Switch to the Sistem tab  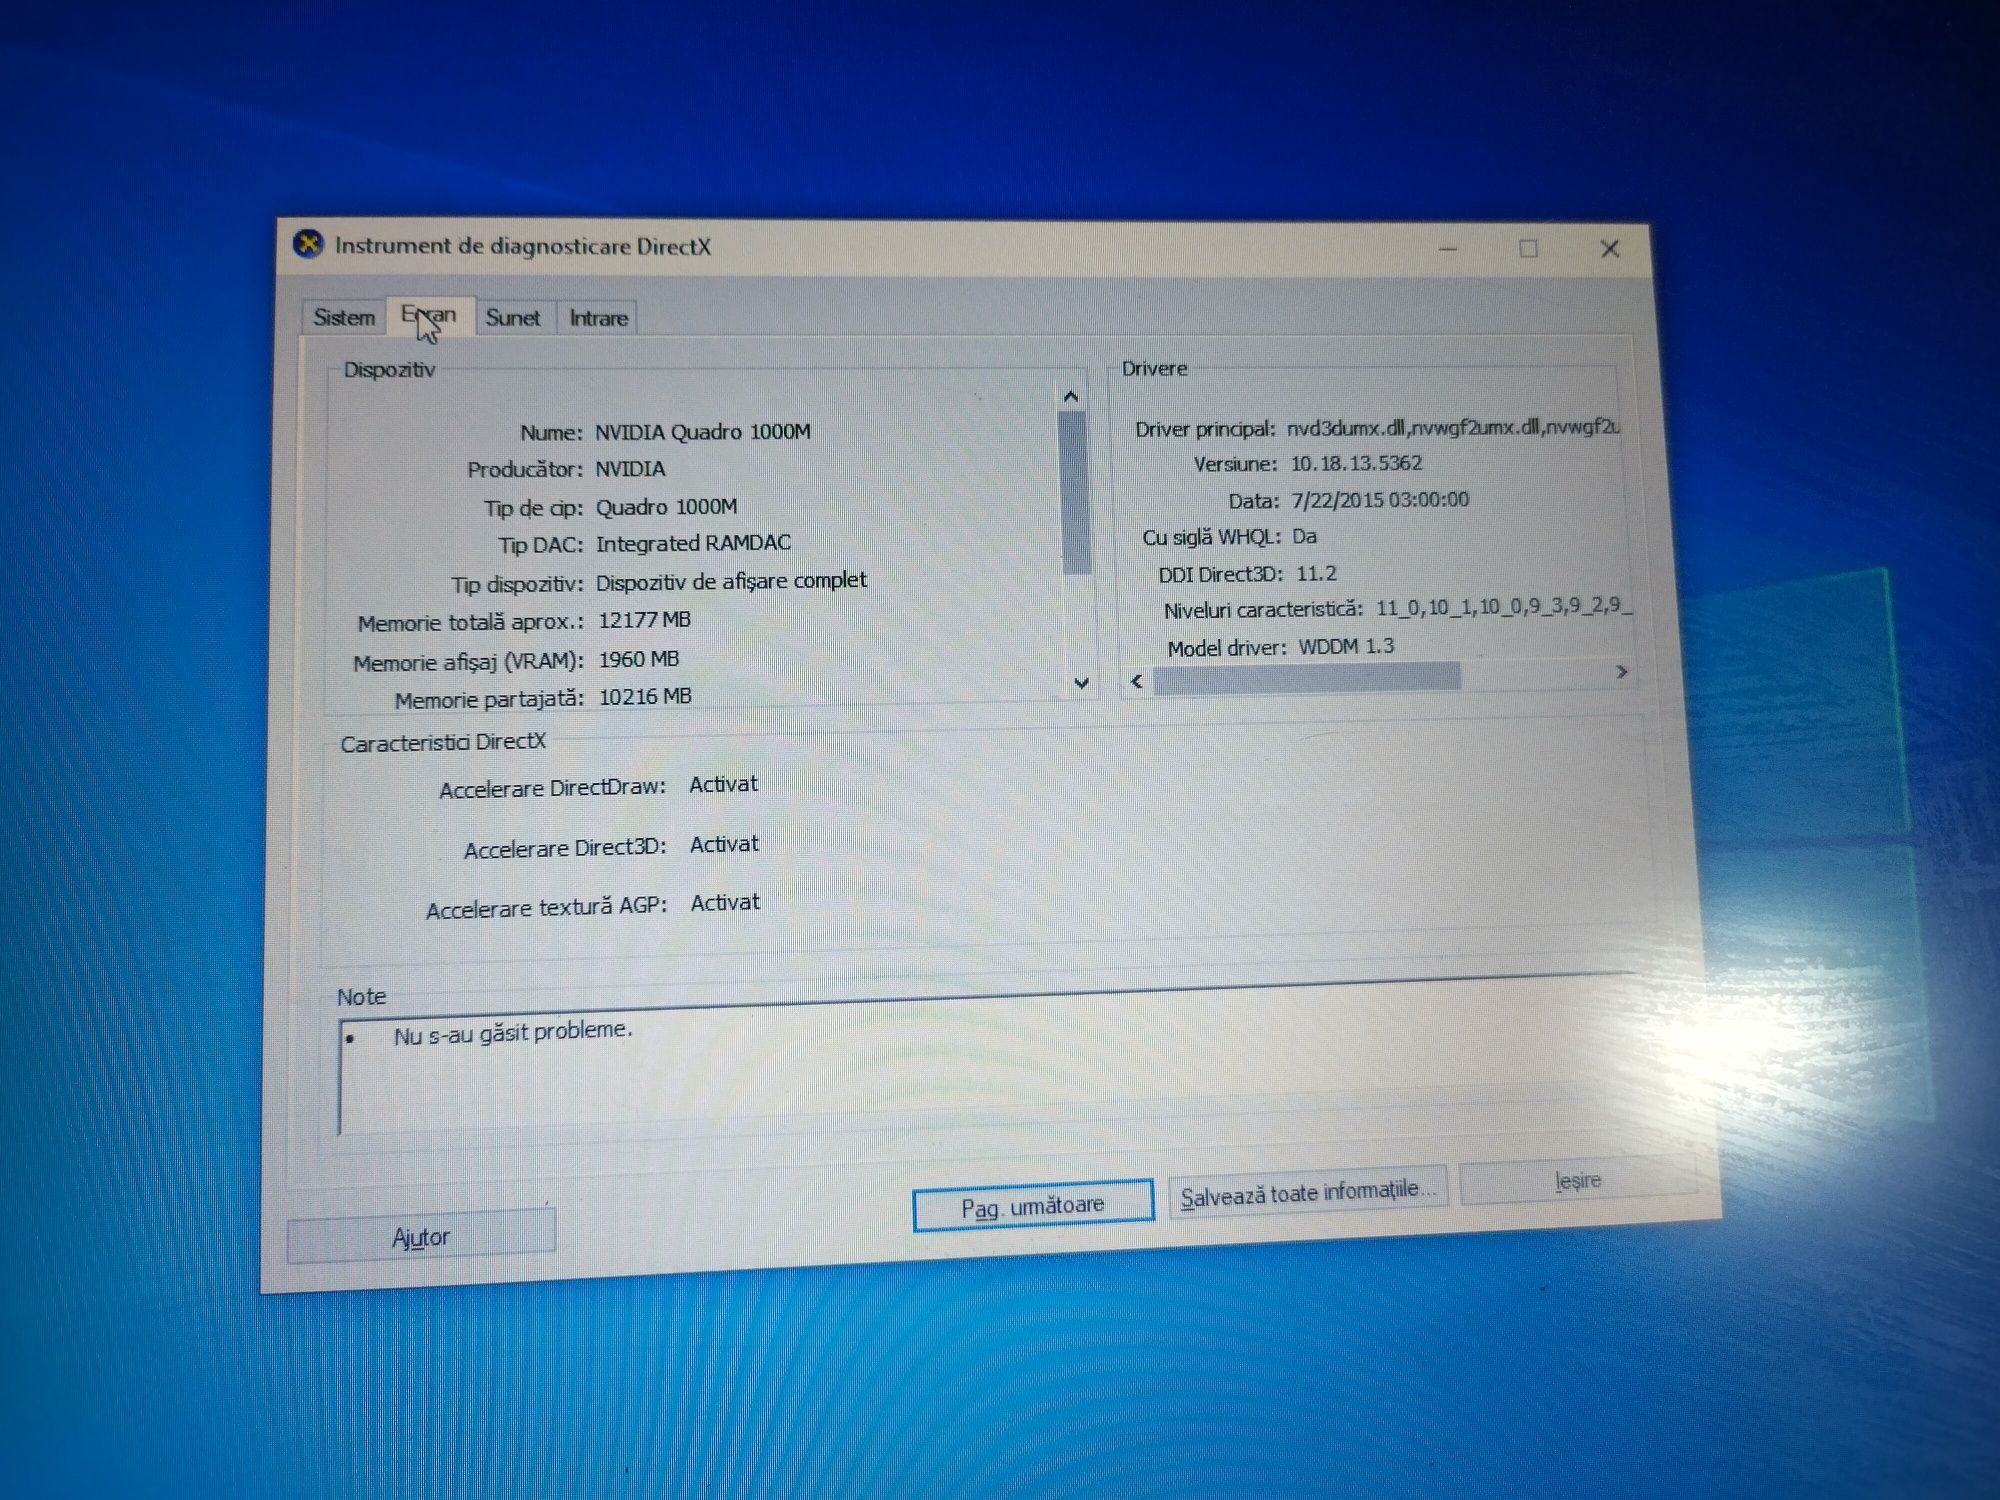pos(344,318)
